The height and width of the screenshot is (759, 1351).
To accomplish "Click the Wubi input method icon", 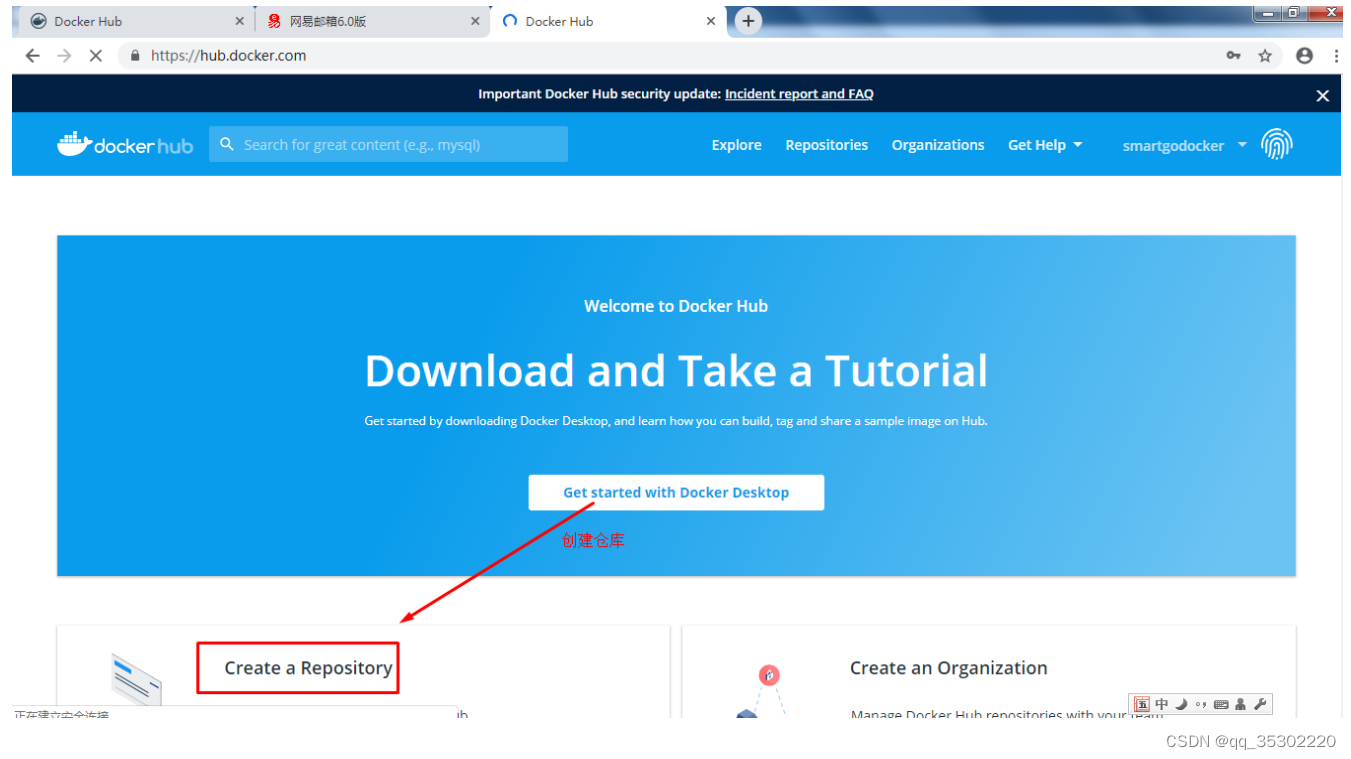I will pos(1142,704).
